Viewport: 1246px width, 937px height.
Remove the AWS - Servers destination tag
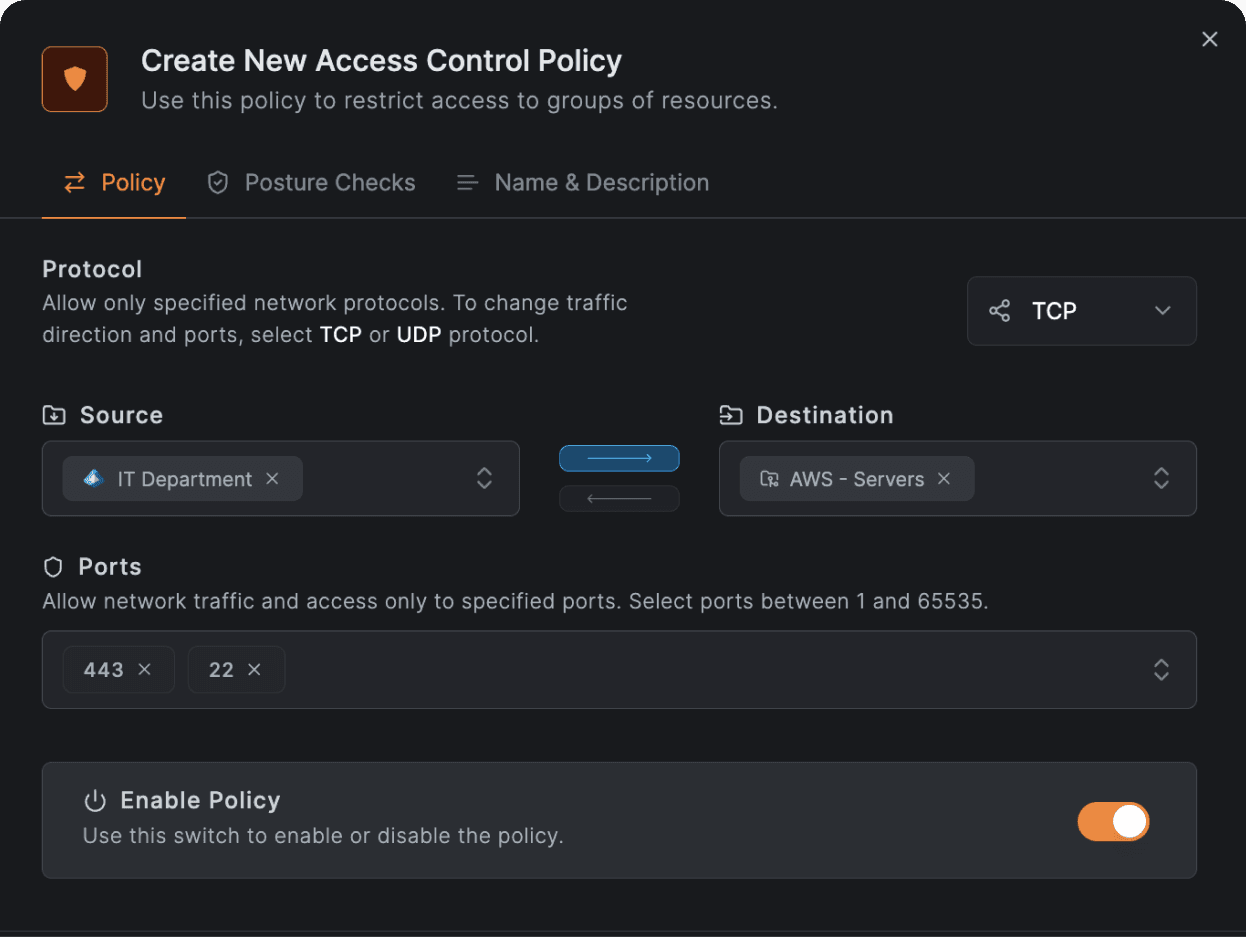pos(943,478)
